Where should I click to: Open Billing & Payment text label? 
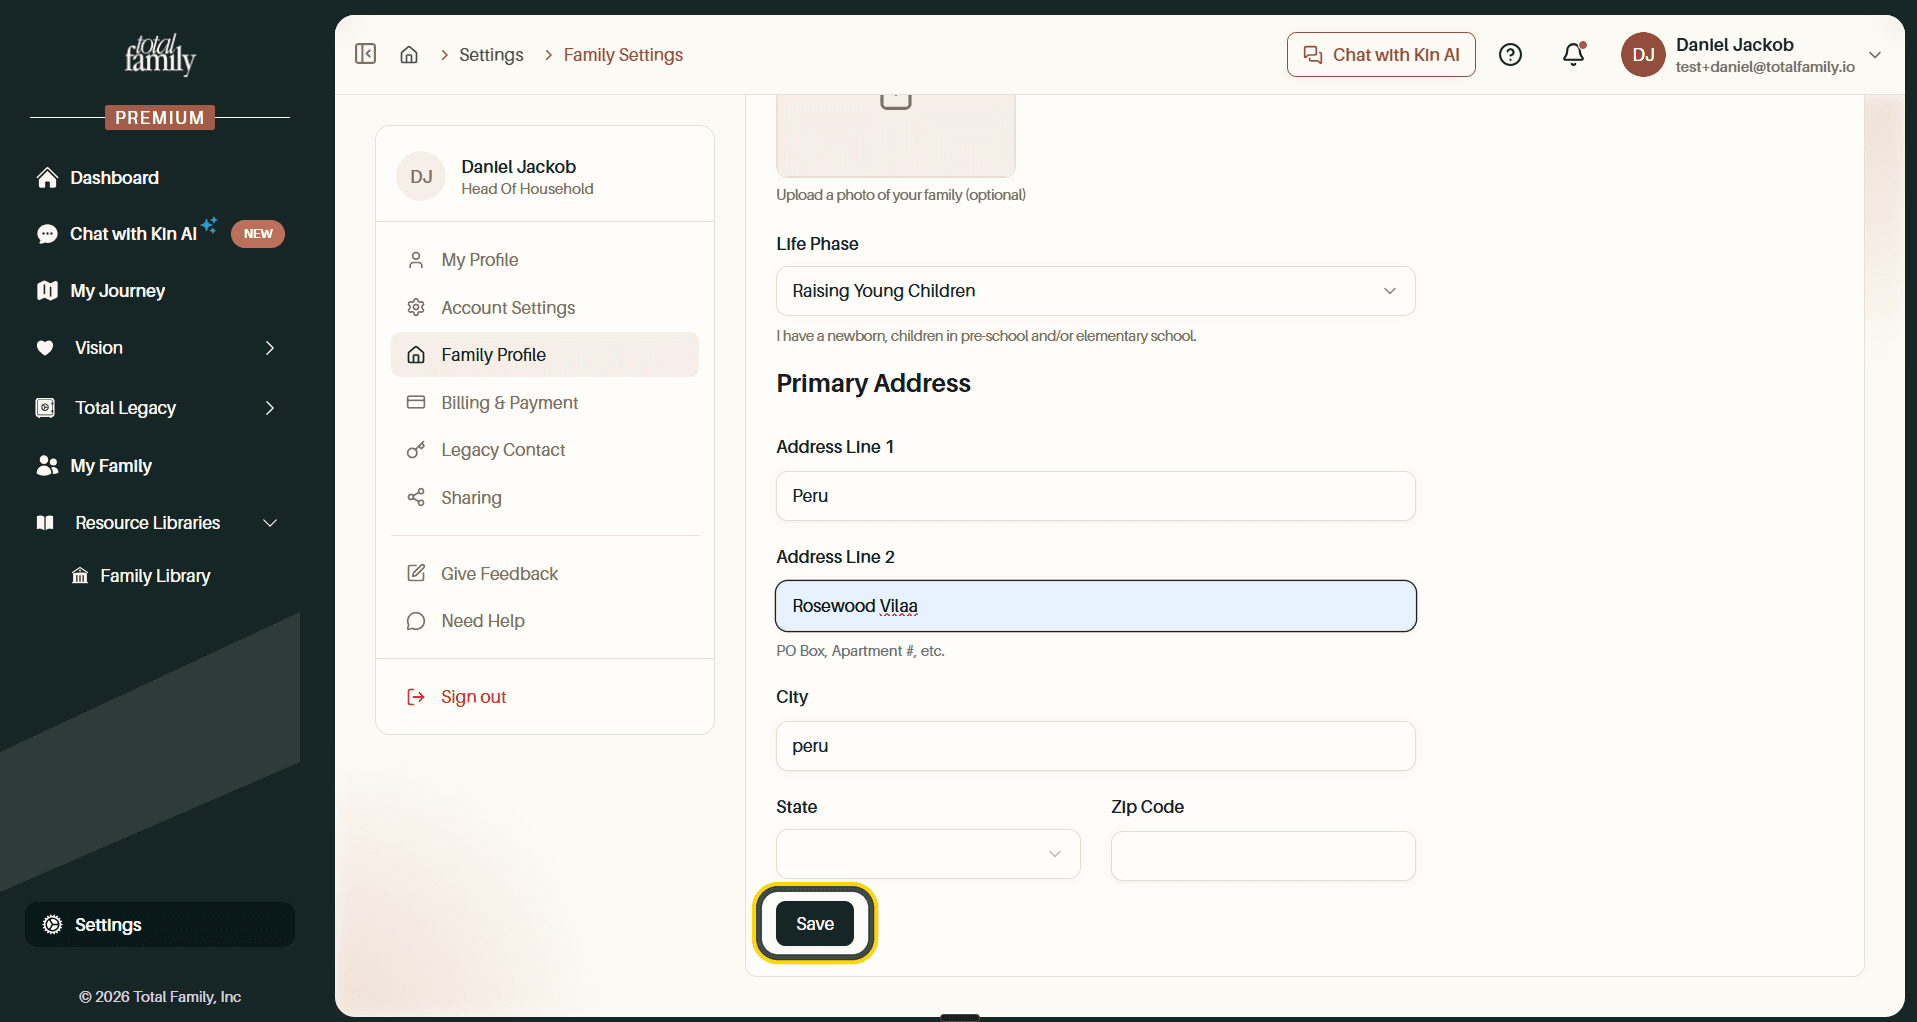click(x=510, y=402)
